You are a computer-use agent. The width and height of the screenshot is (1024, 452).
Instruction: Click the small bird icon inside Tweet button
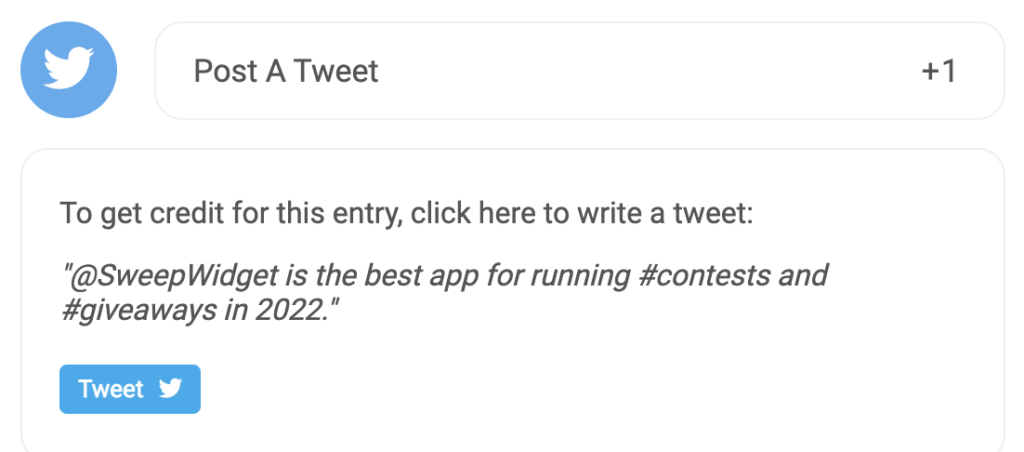click(x=170, y=389)
